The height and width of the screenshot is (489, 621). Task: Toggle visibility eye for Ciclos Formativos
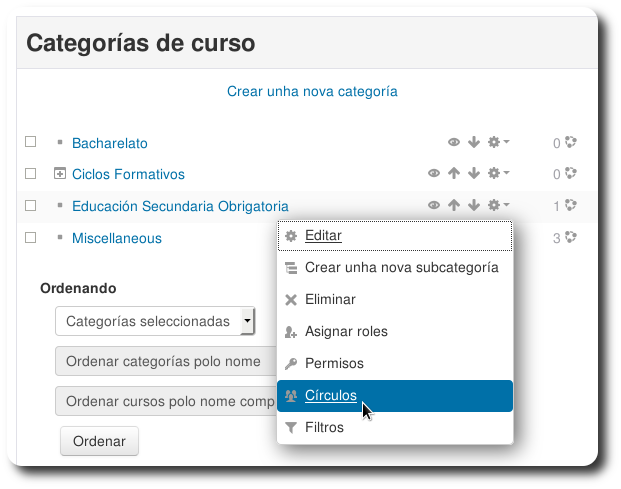tap(434, 173)
